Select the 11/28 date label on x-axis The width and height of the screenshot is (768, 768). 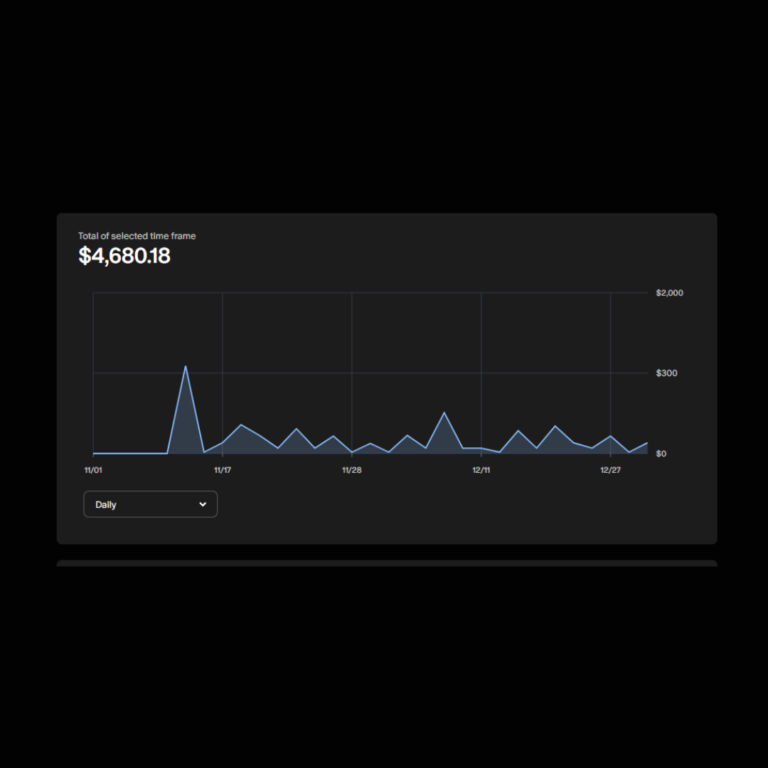point(351,470)
